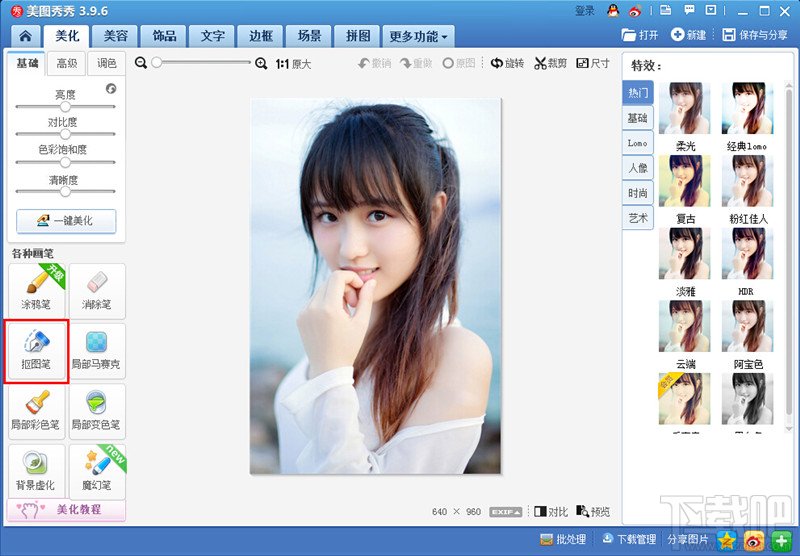This screenshot has width=800, height=556.
Task: Click the 新建 new image button
Action: click(689, 35)
